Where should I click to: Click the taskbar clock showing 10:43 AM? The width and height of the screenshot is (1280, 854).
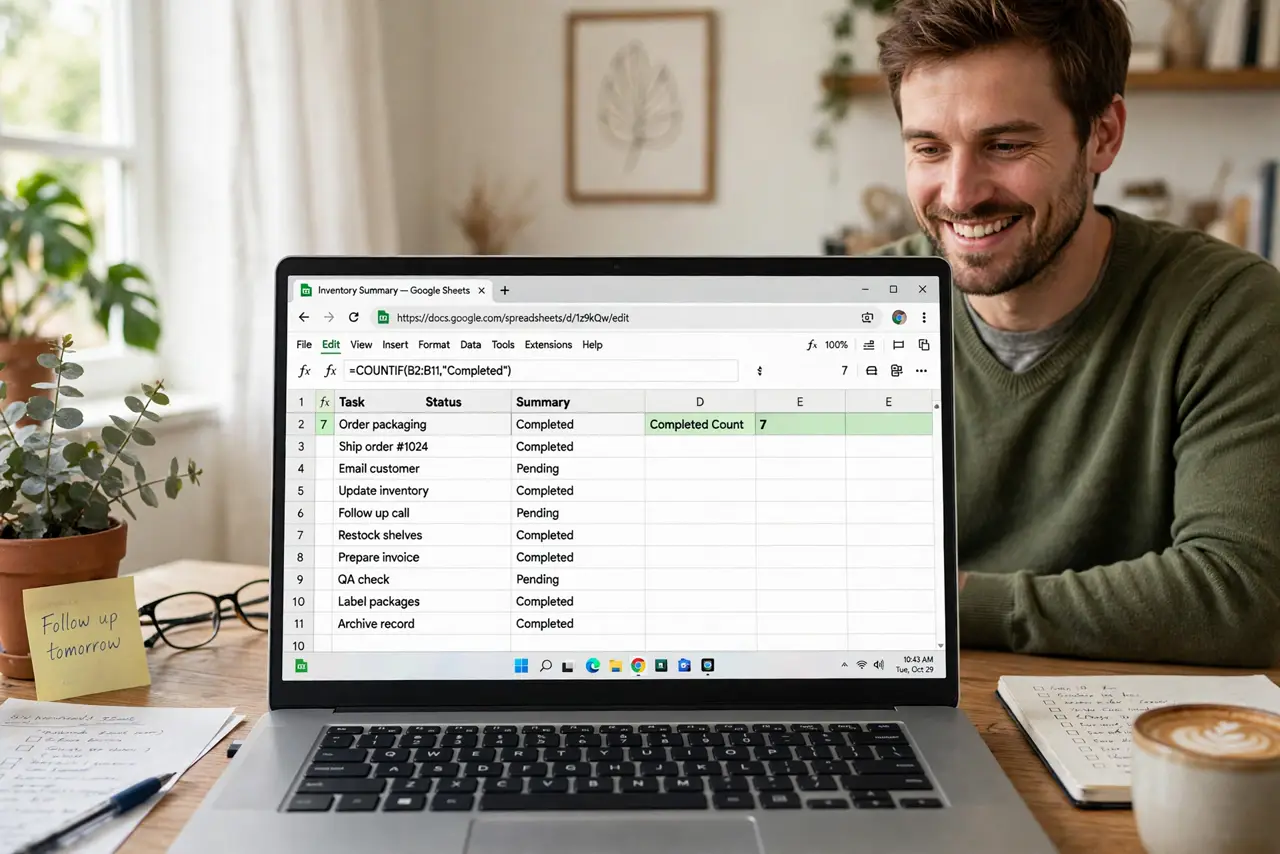917,665
